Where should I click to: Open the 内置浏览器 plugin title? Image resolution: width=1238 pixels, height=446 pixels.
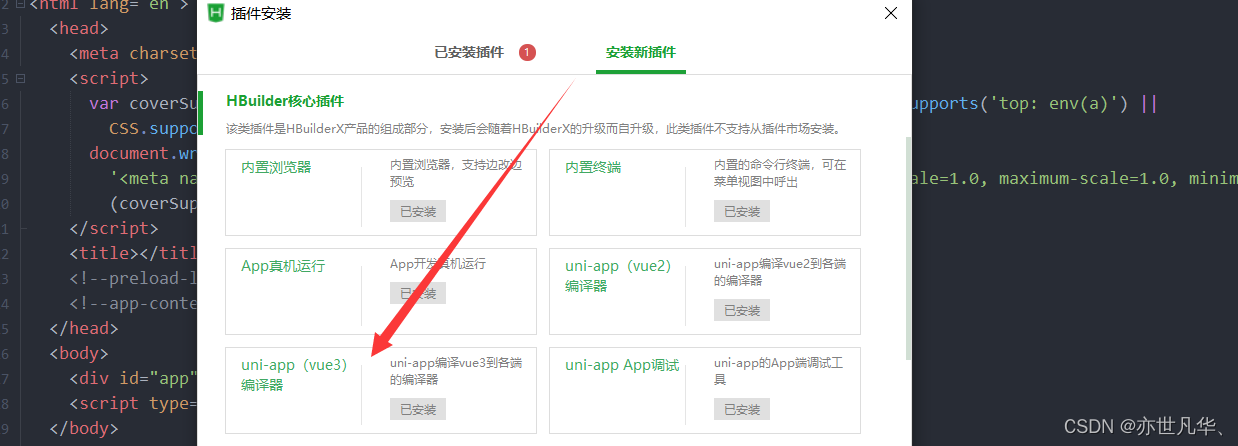point(276,167)
